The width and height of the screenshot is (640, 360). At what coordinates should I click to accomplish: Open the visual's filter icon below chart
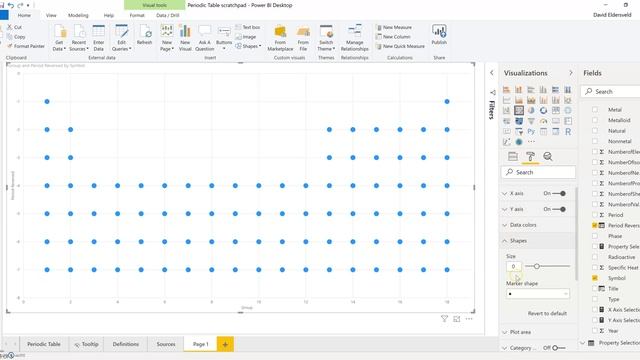point(444,319)
